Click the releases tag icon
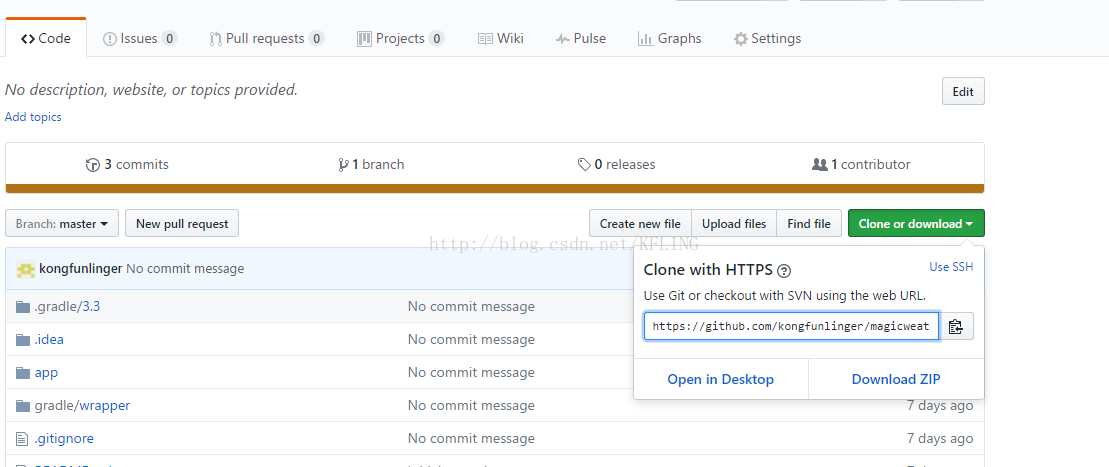The image size is (1109, 467). (x=584, y=165)
